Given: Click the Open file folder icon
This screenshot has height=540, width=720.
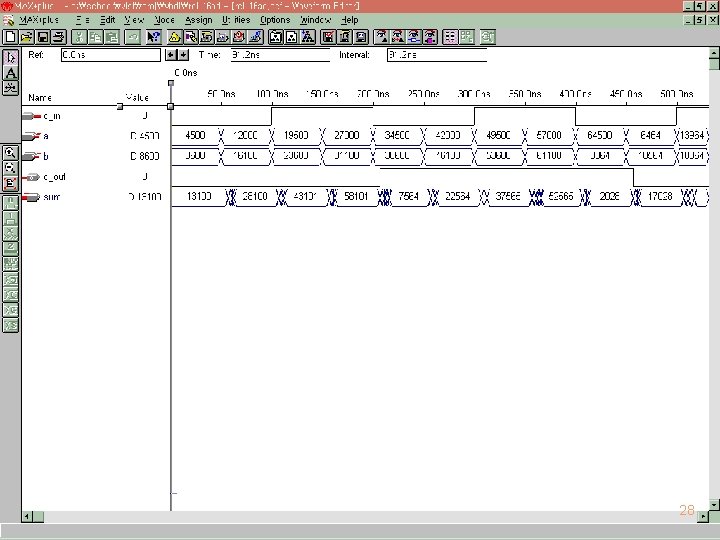Looking at the screenshot, I should tap(27, 37).
